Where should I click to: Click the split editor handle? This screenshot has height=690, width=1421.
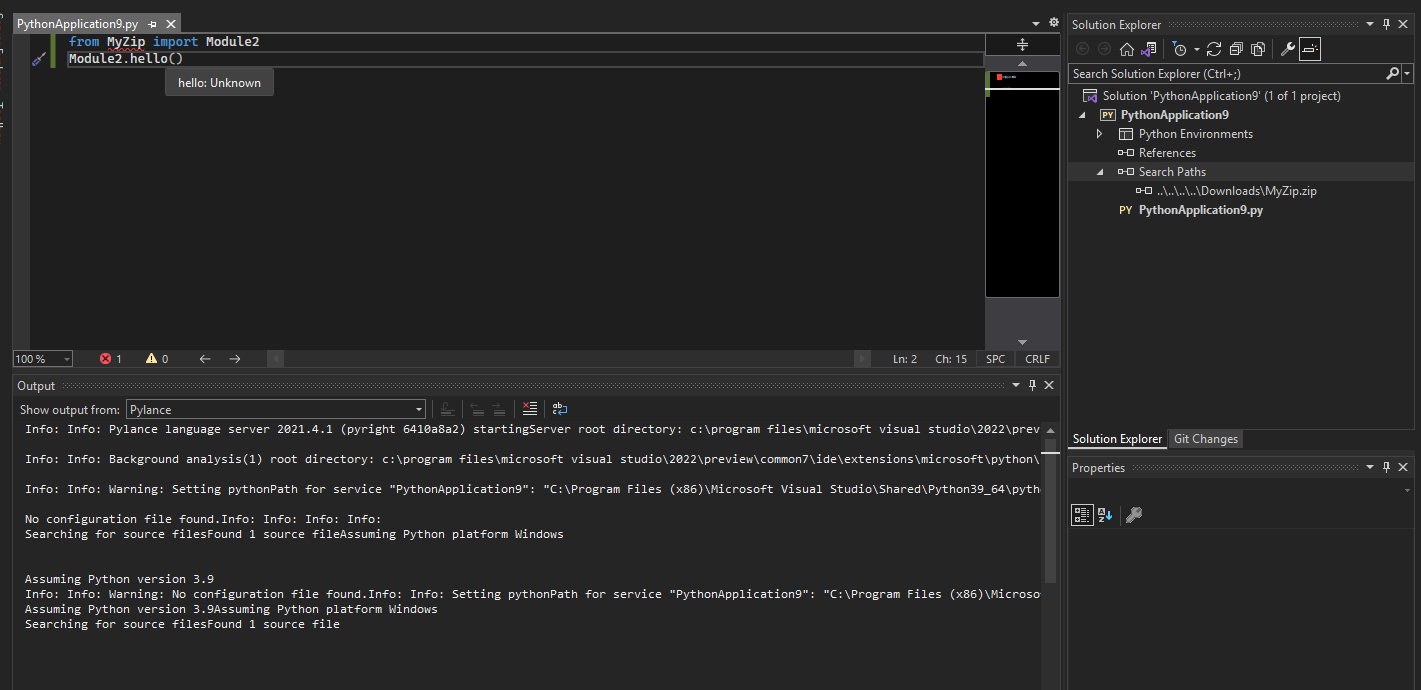[x=1022, y=44]
